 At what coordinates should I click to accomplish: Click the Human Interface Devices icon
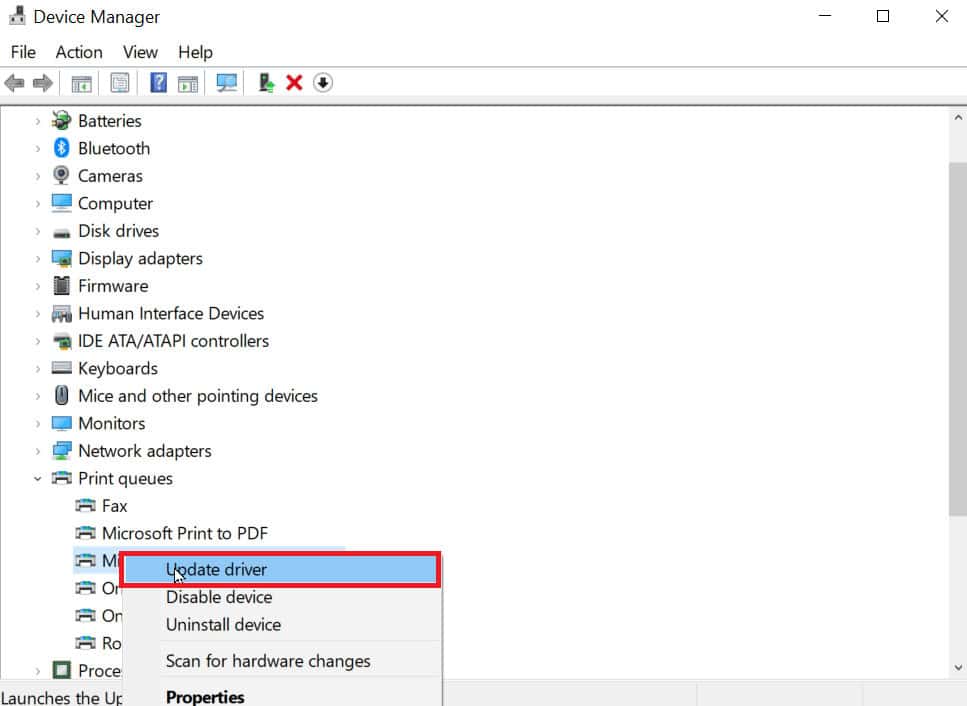pos(62,314)
